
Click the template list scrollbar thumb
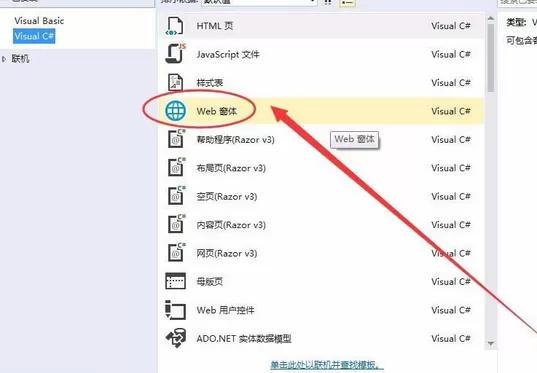tap(491, 58)
